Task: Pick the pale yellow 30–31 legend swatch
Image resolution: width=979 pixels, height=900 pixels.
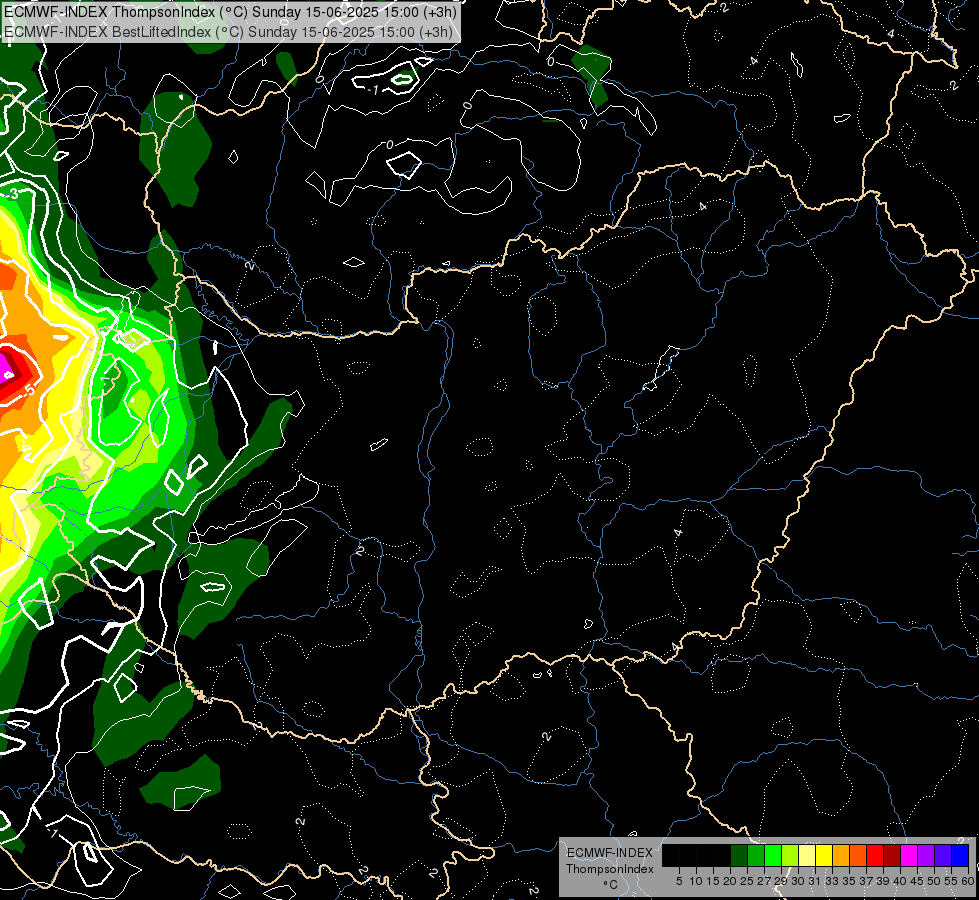Action: [x=807, y=855]
